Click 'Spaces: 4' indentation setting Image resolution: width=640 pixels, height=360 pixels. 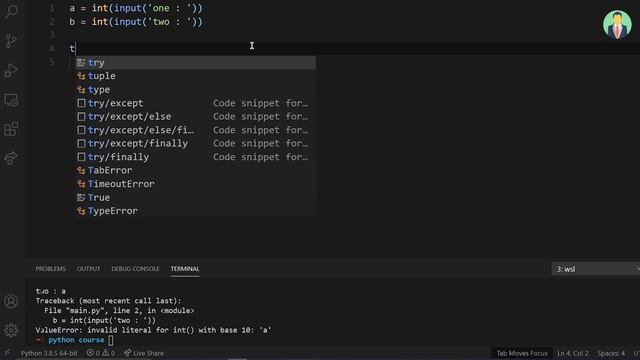coord(611,353)
